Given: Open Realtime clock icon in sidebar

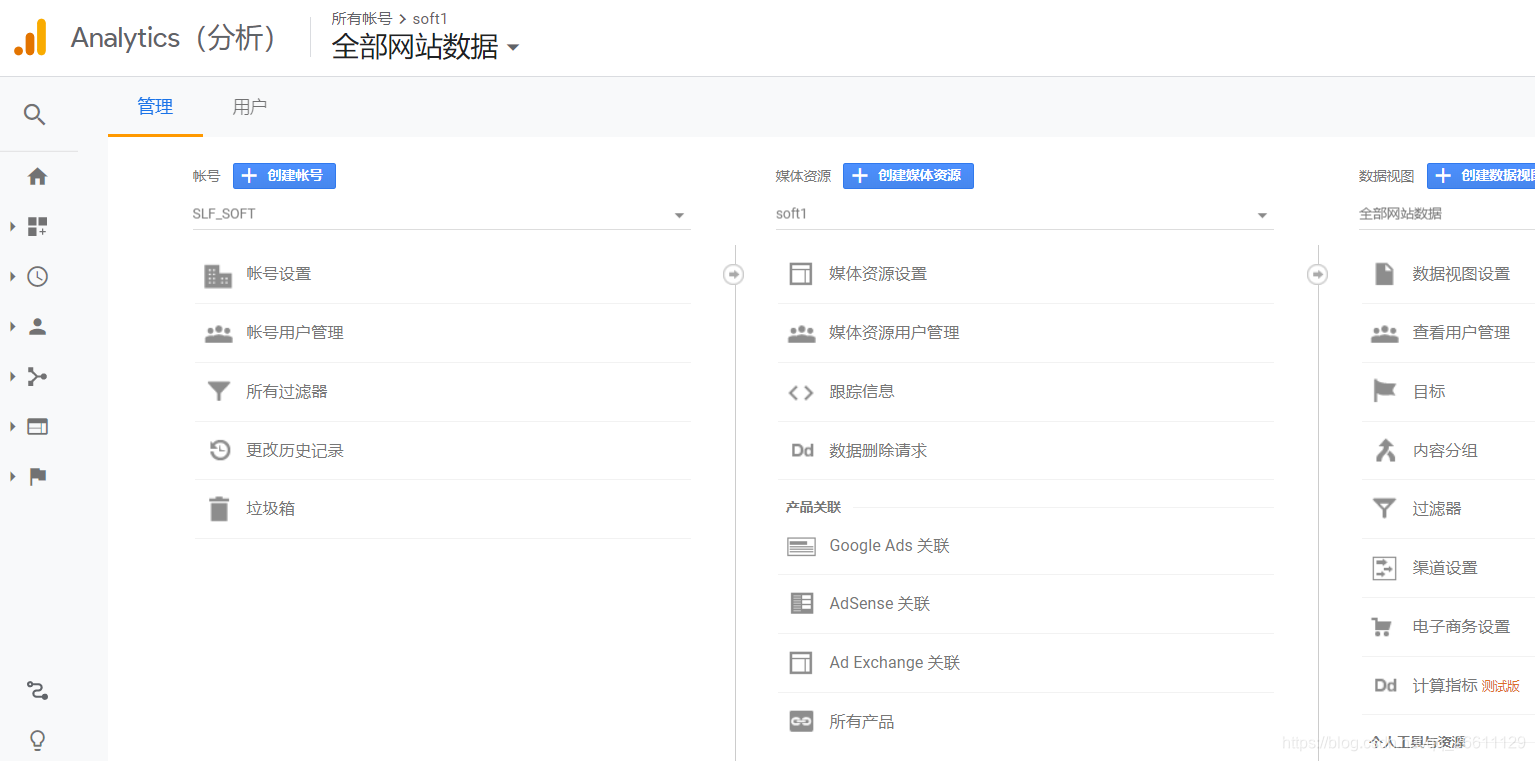Looking at the screenshot, I should pyautogui.click(x=37, y=277).
